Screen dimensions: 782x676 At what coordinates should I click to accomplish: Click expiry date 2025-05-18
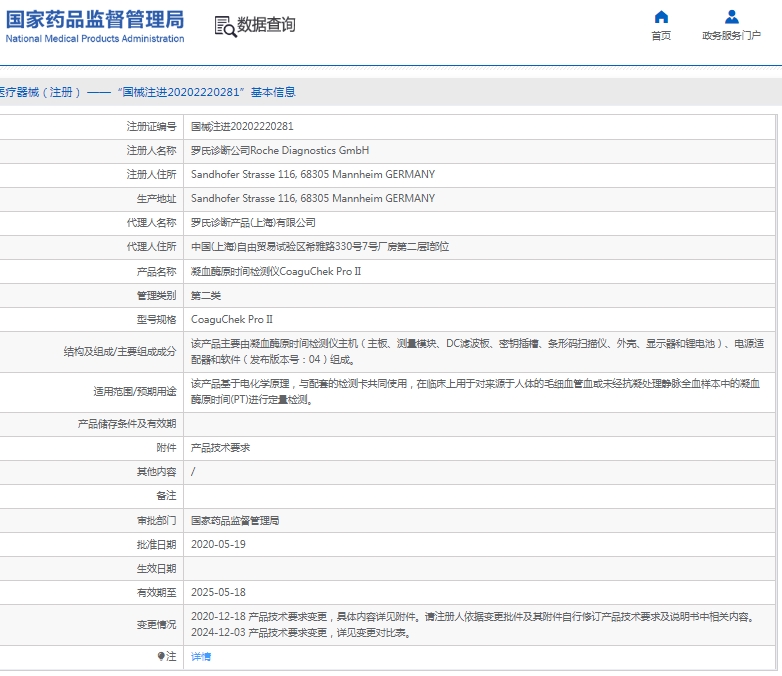(218, 592)
